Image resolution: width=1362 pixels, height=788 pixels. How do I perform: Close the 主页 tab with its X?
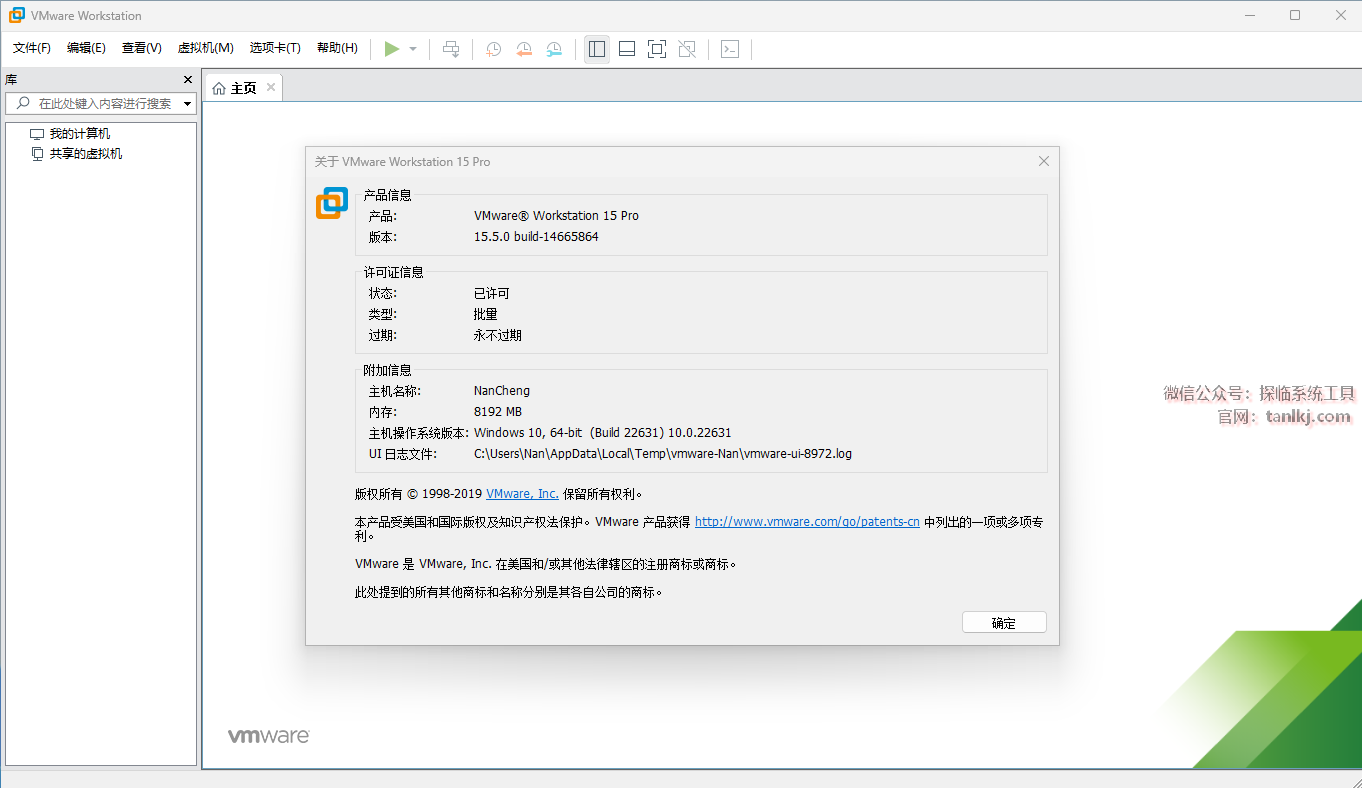pos(270,88)
